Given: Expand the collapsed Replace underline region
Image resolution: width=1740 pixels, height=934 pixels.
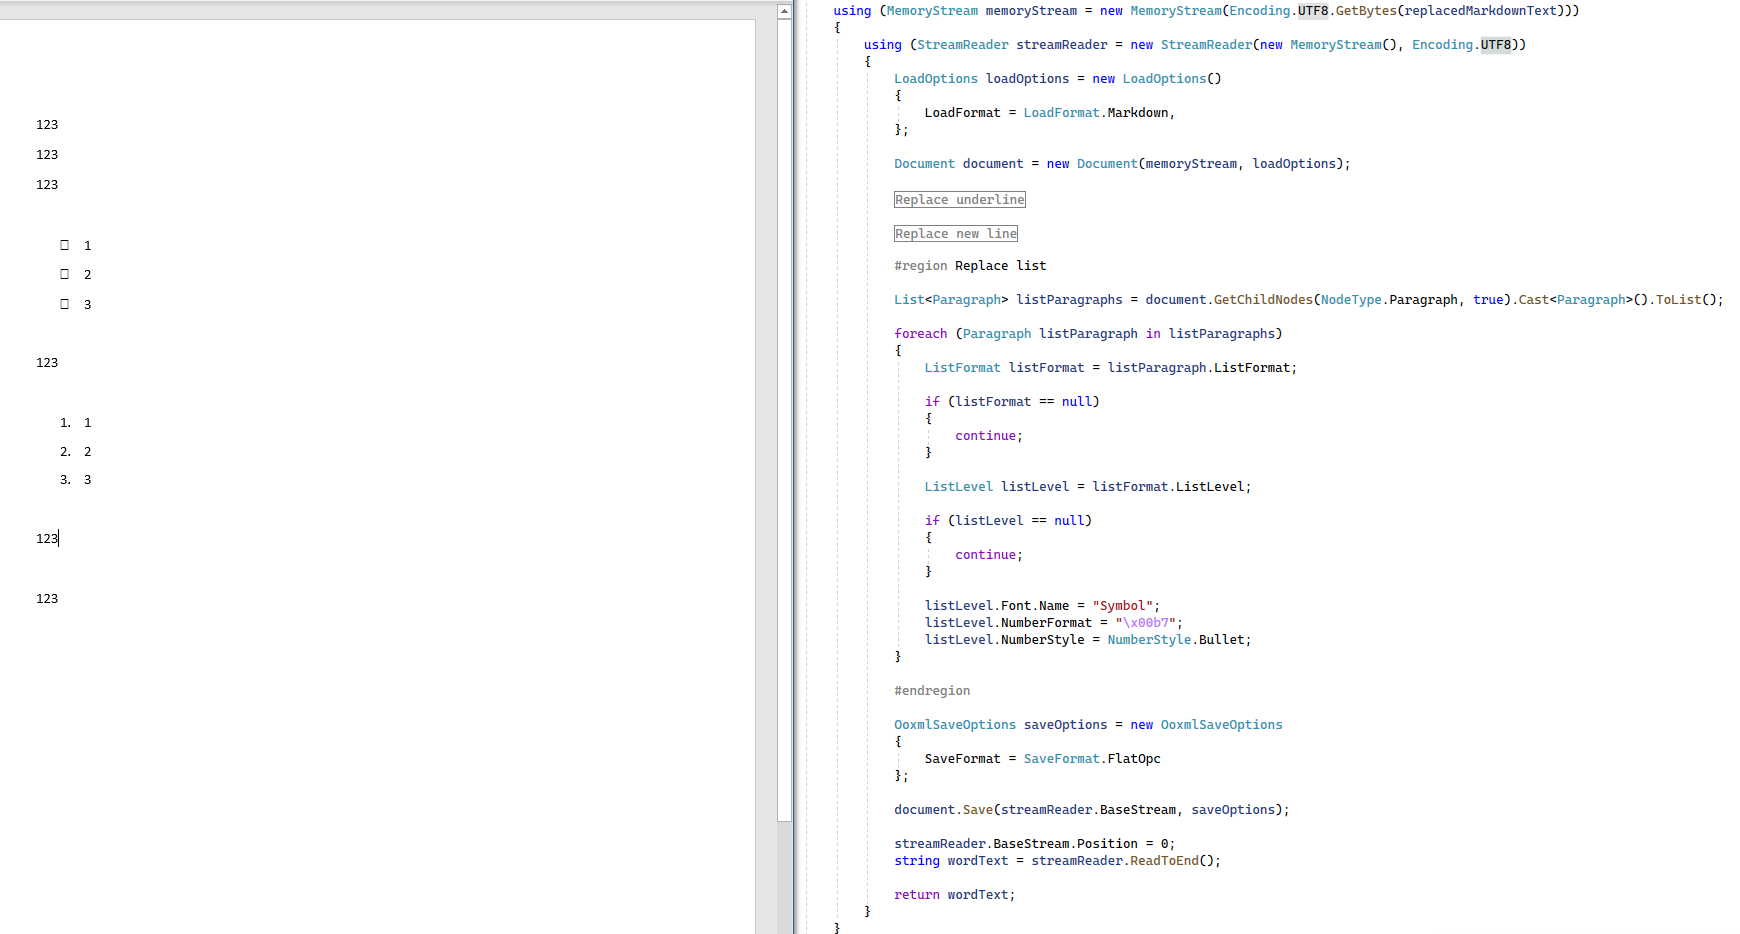Looking at the screenshot, I should 959,200.
